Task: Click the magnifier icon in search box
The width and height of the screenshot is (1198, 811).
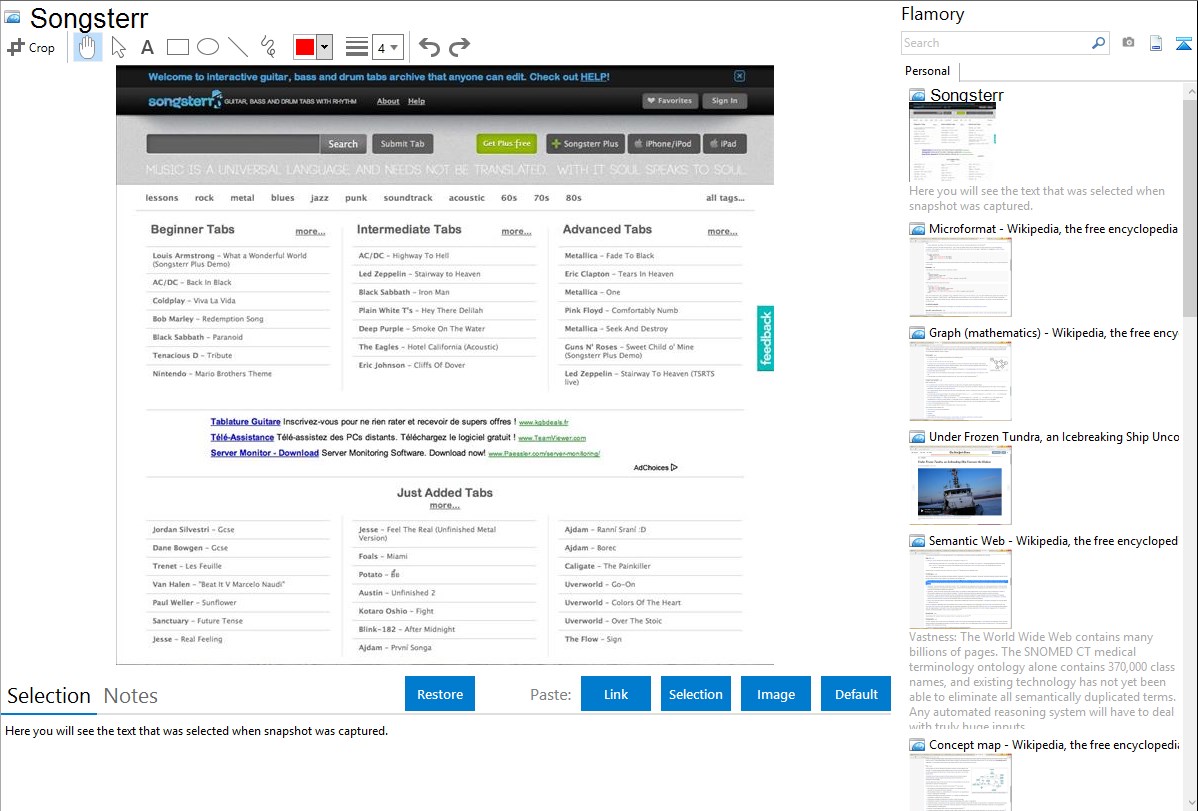Action: 1098,43
